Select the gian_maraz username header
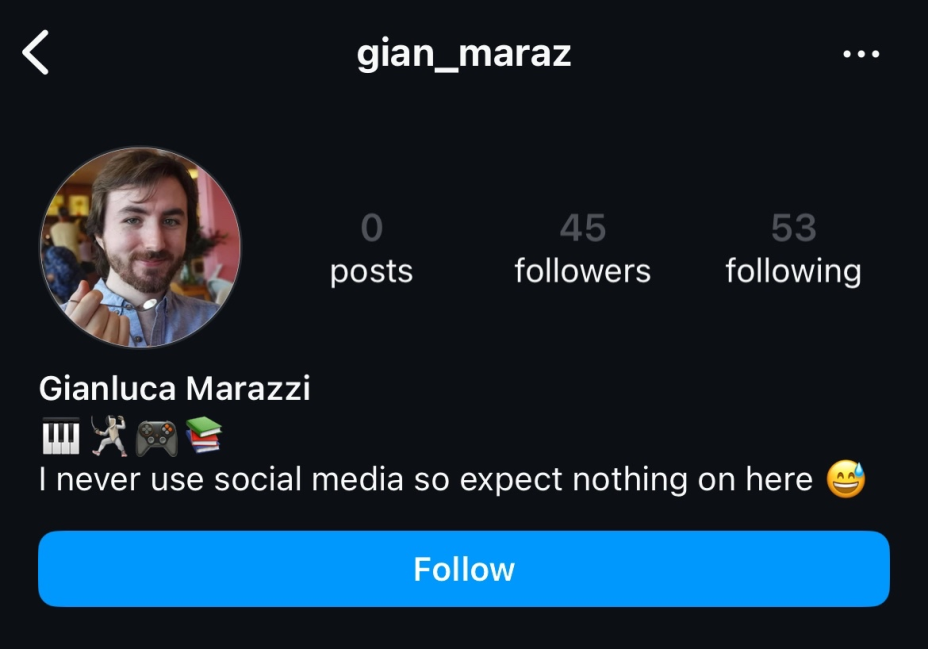 click(x=464, y=54)
